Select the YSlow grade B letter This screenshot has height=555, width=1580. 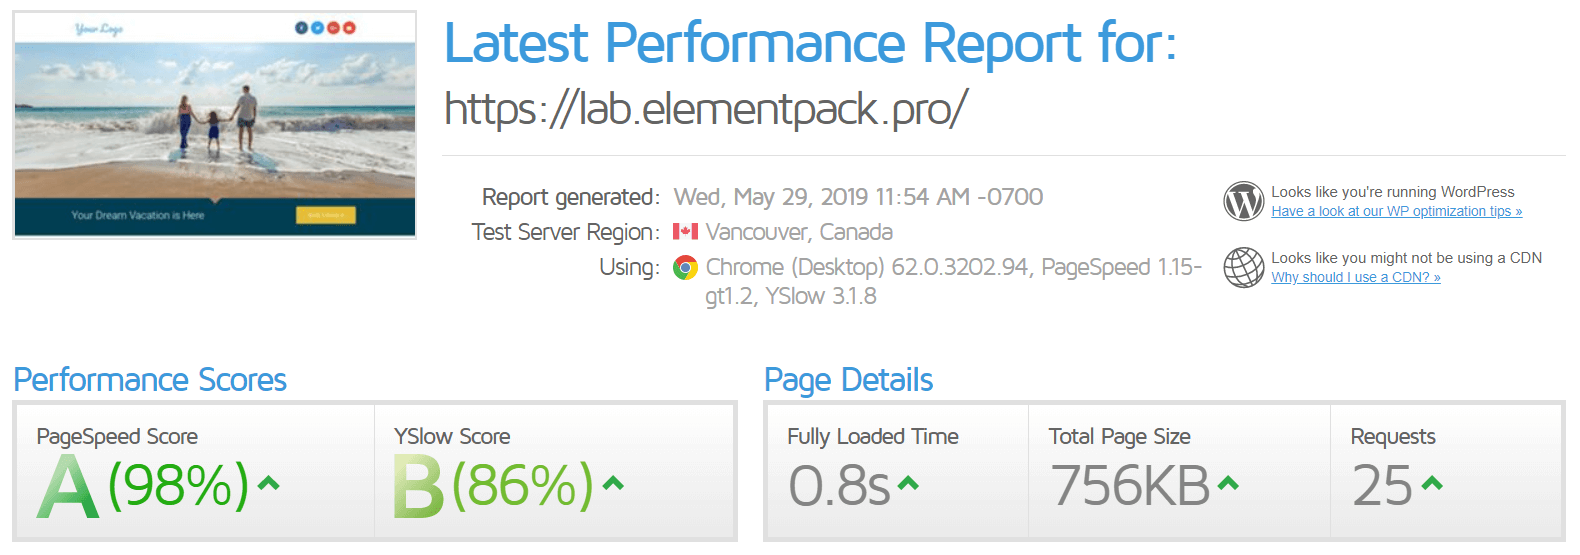click(x=418, y=486)
